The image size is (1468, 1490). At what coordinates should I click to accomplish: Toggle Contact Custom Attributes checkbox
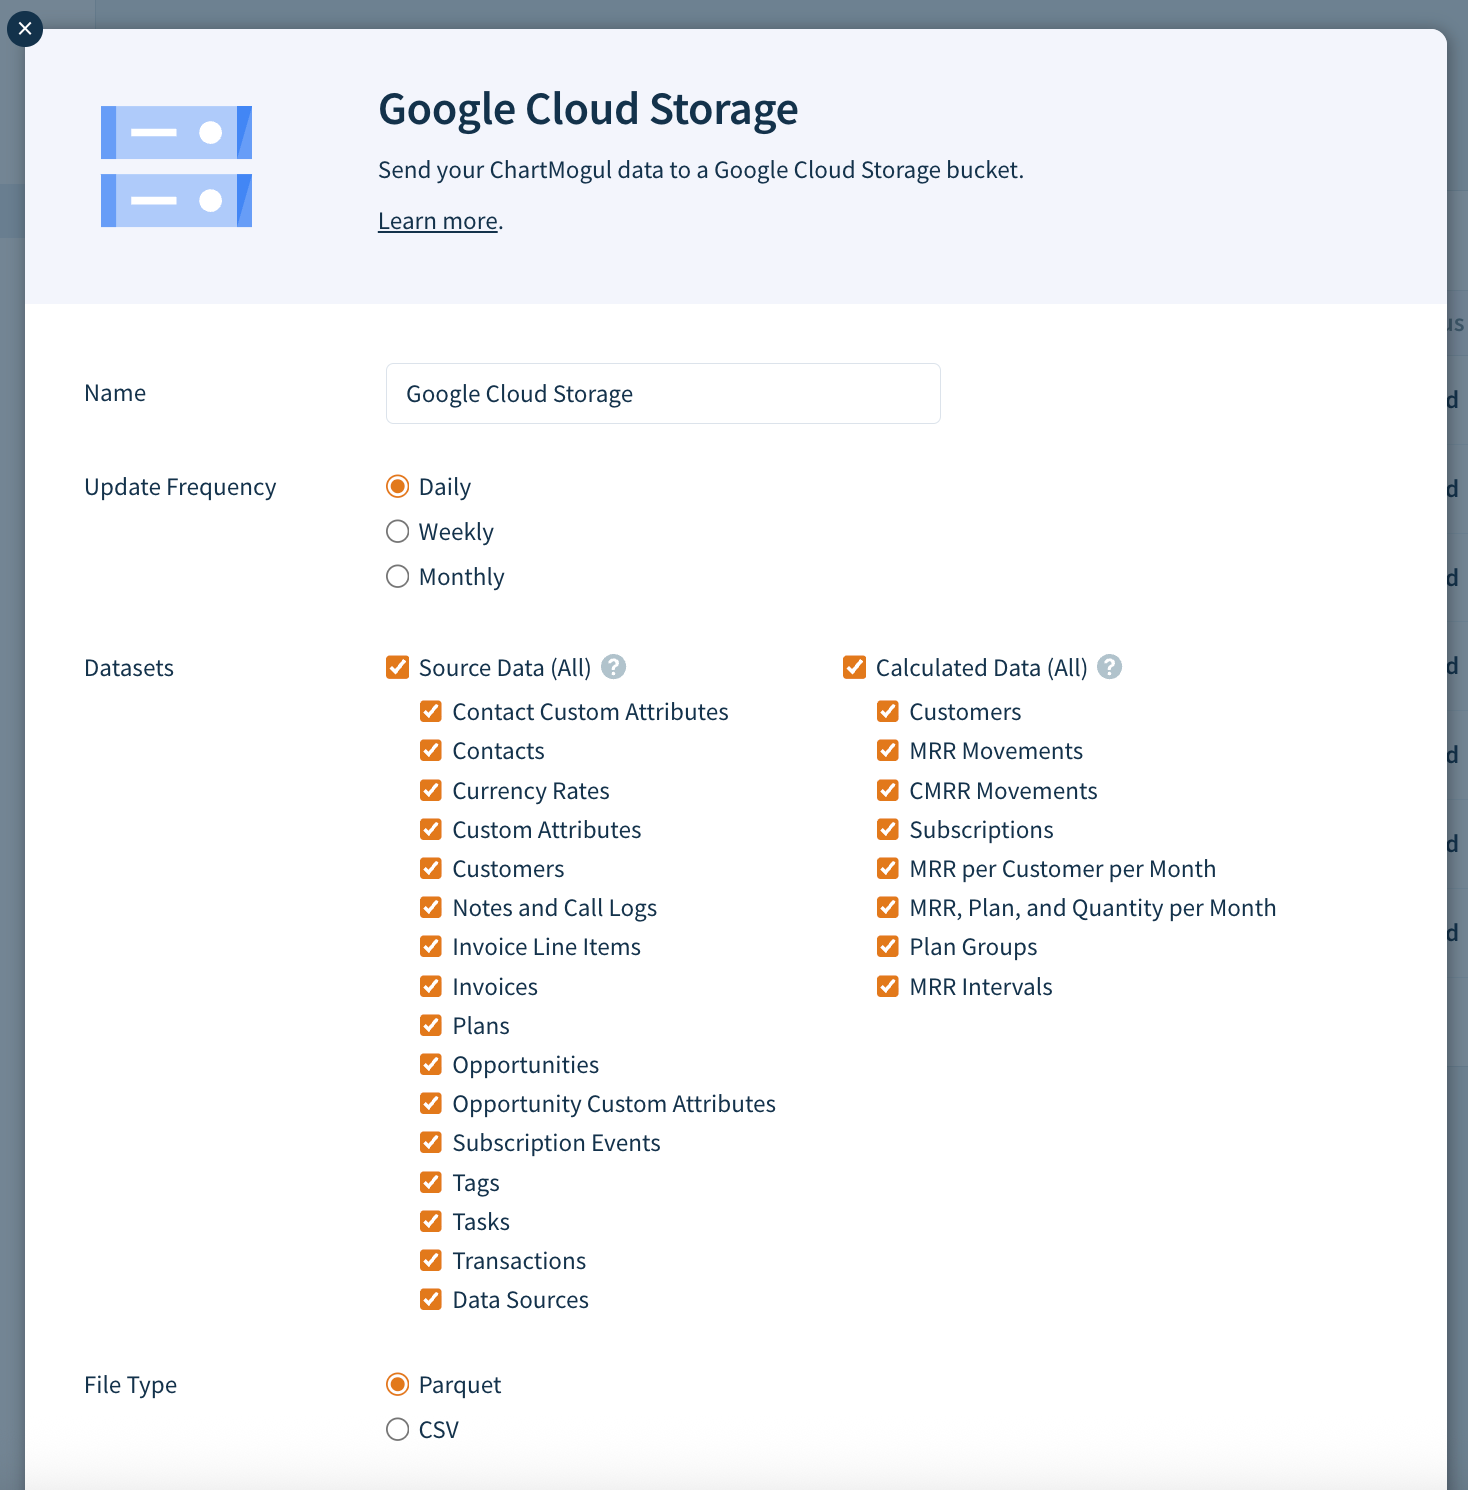coord(431,712)
